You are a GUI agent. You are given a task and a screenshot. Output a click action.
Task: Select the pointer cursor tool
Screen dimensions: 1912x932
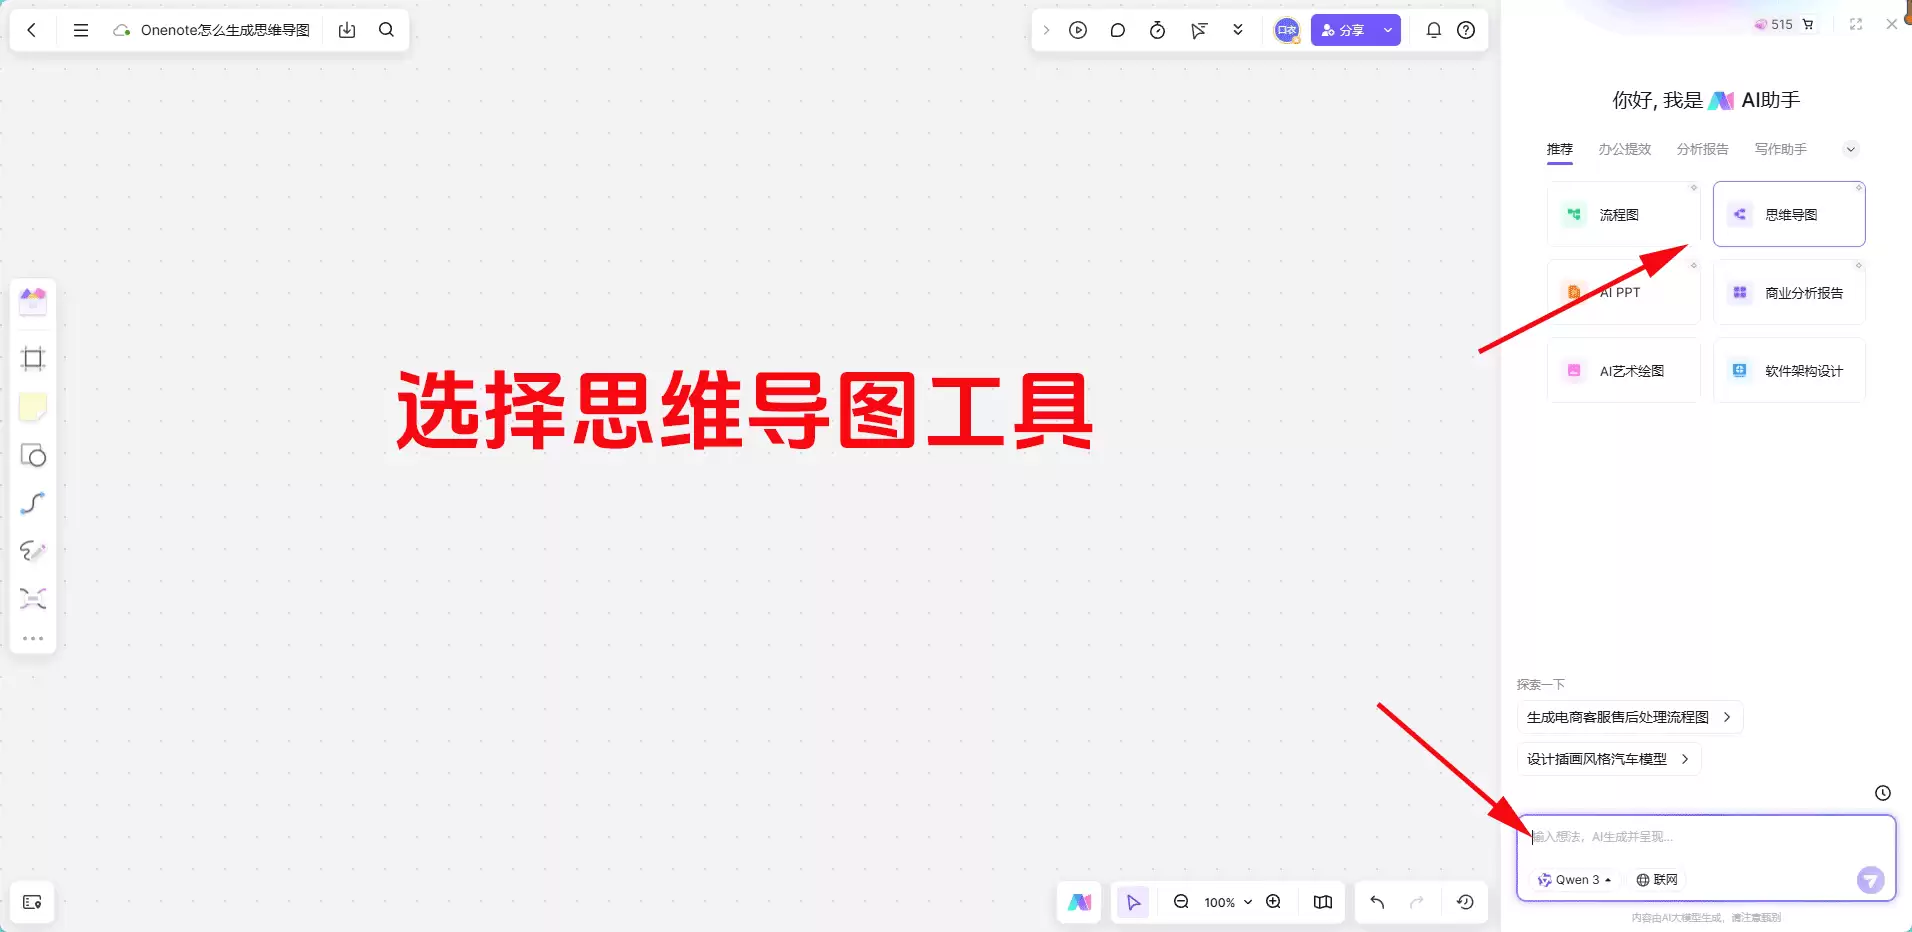tap(1133, 902)
